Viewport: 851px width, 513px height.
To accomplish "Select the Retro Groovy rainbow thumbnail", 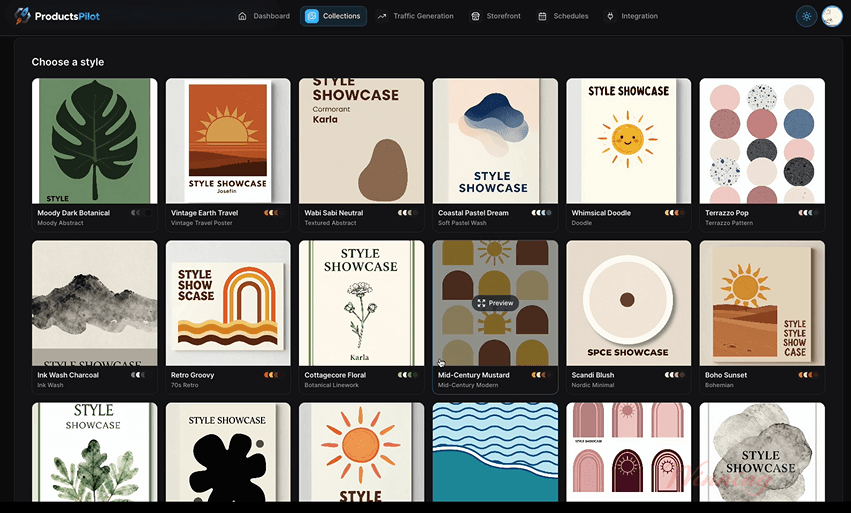I will tap(228, 303).
